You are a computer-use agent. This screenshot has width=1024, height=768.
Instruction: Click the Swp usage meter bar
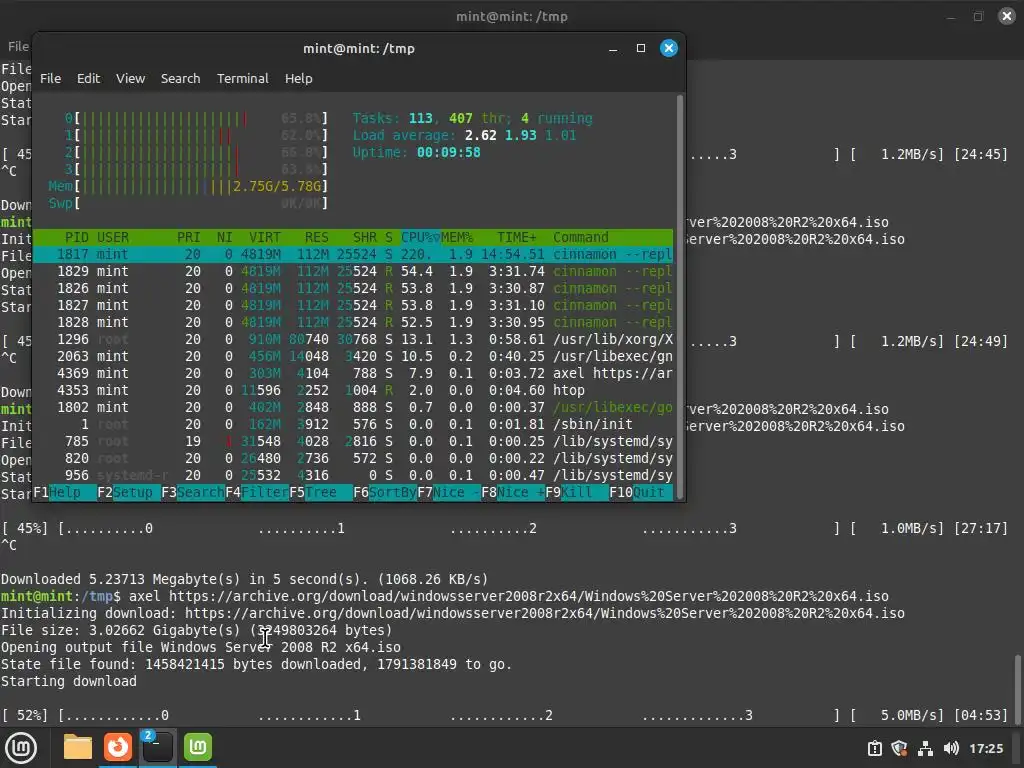pos(188,203)
